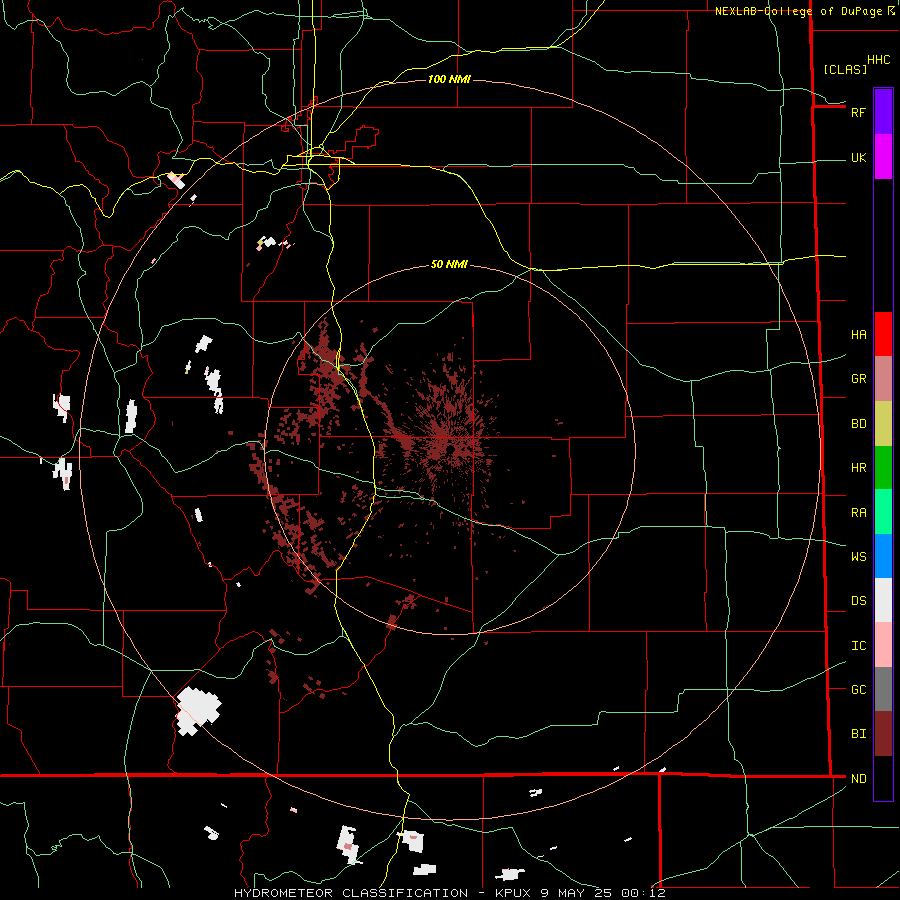Click the RF legend label
Screen dimensions: 900x900
pyautogui.click(x=858, y=113)
